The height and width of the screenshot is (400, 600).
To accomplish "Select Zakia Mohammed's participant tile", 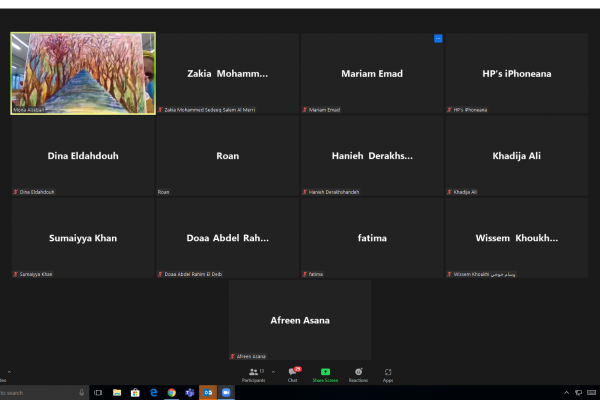I will tap(228, 74).
